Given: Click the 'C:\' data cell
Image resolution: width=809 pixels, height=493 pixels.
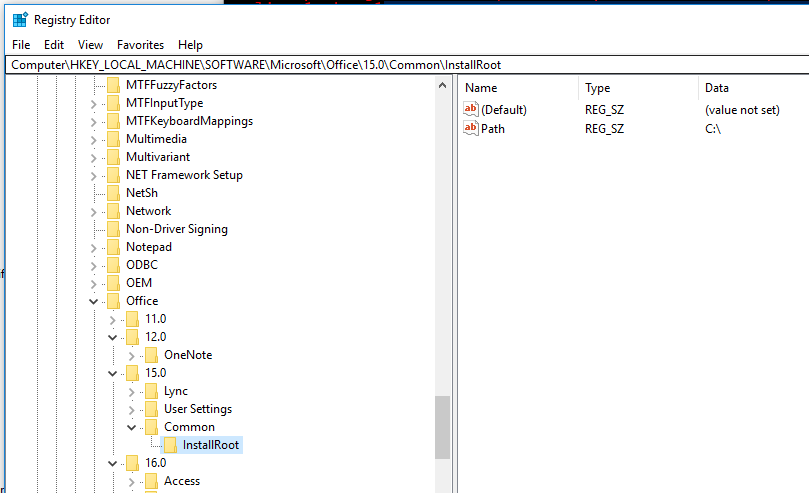Looking at the screenshot, I should pos(713,128).
